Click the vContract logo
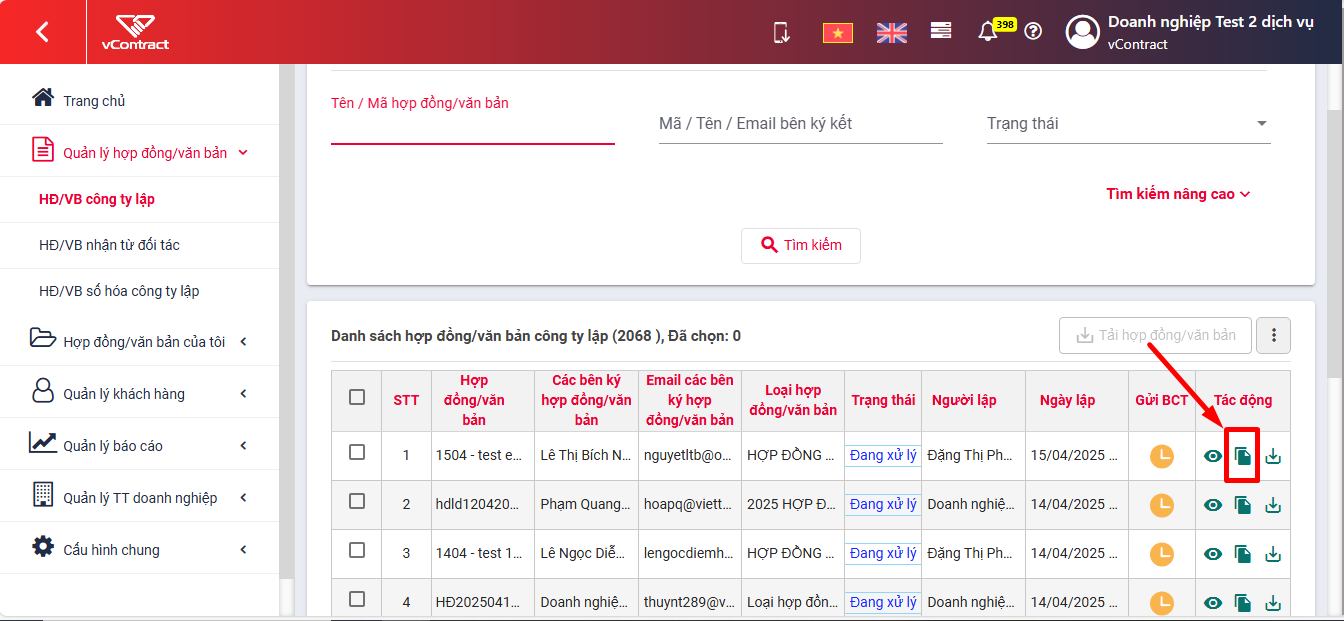This screenshot has height=621, width=1344. (x=135, y=32)
